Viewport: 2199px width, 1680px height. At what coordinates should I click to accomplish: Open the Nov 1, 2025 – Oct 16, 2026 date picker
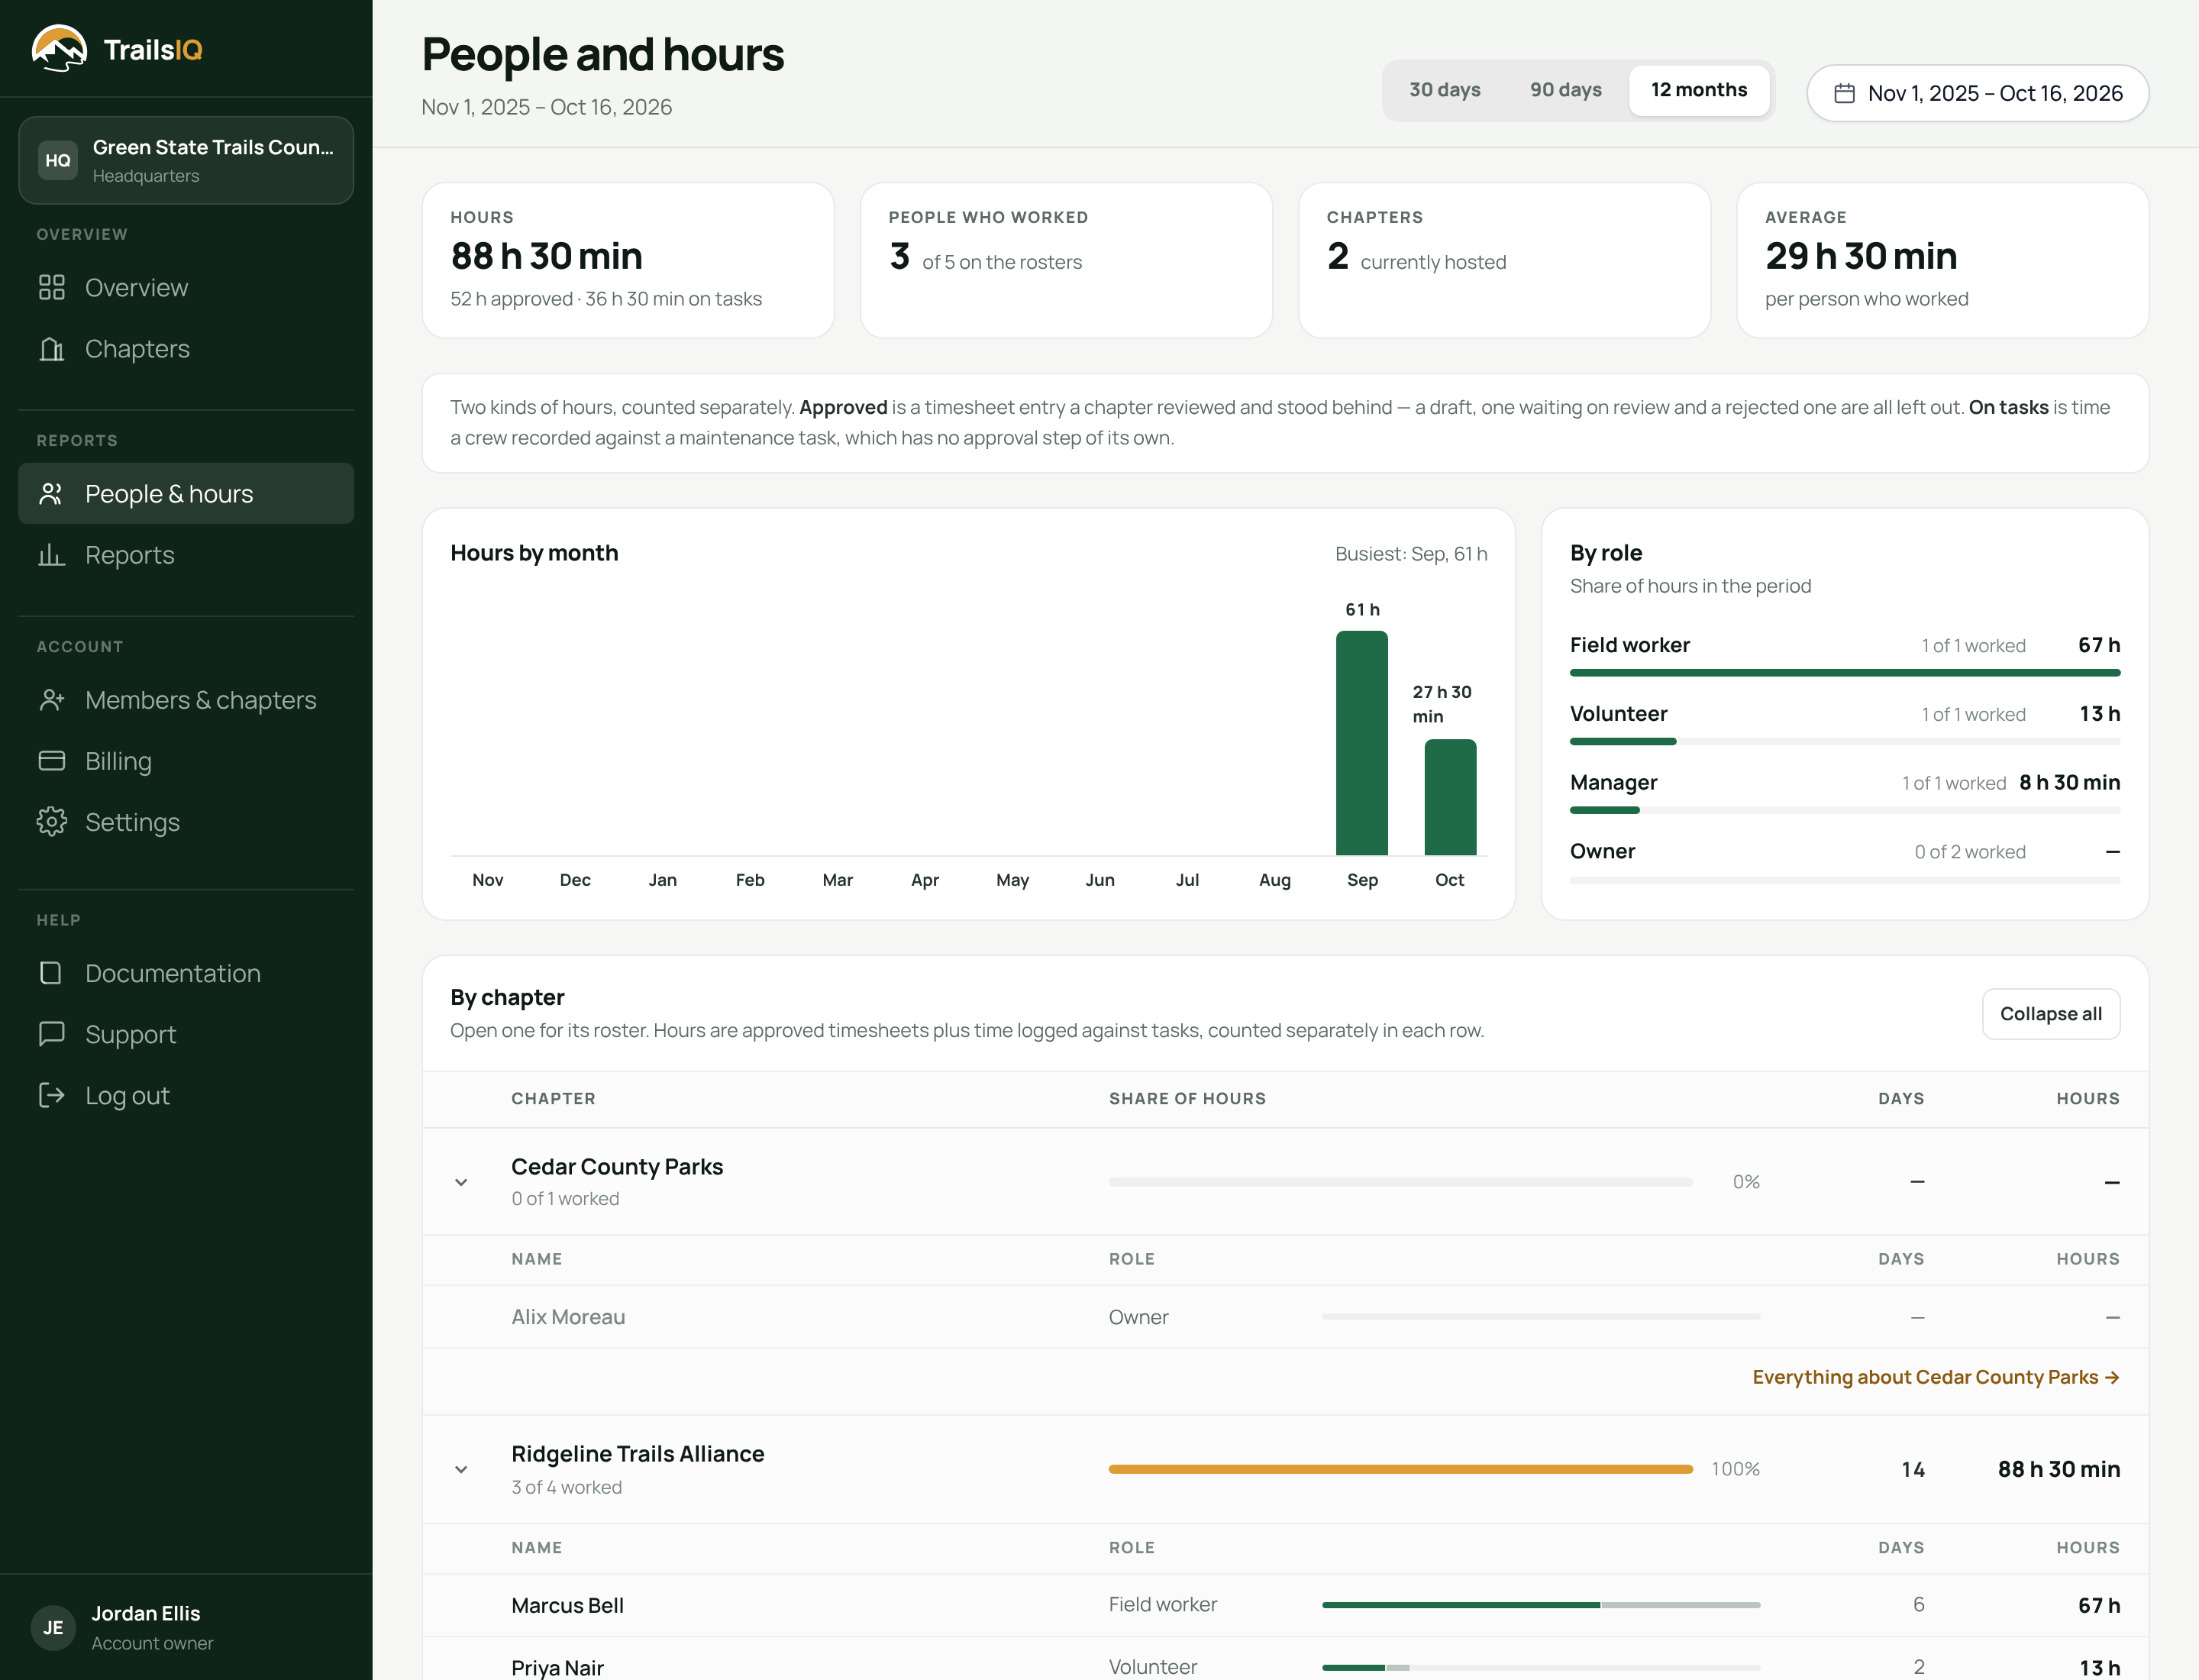pyautogui.click(x=1977, y=93)
